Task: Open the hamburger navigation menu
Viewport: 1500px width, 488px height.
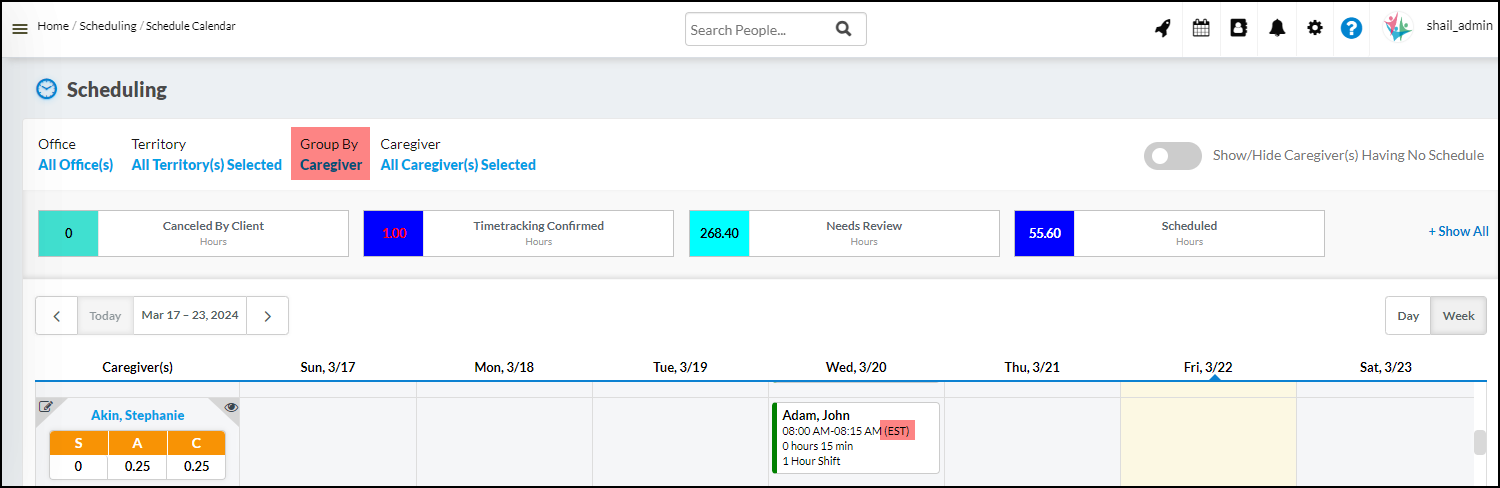Action: pos(20,29)
